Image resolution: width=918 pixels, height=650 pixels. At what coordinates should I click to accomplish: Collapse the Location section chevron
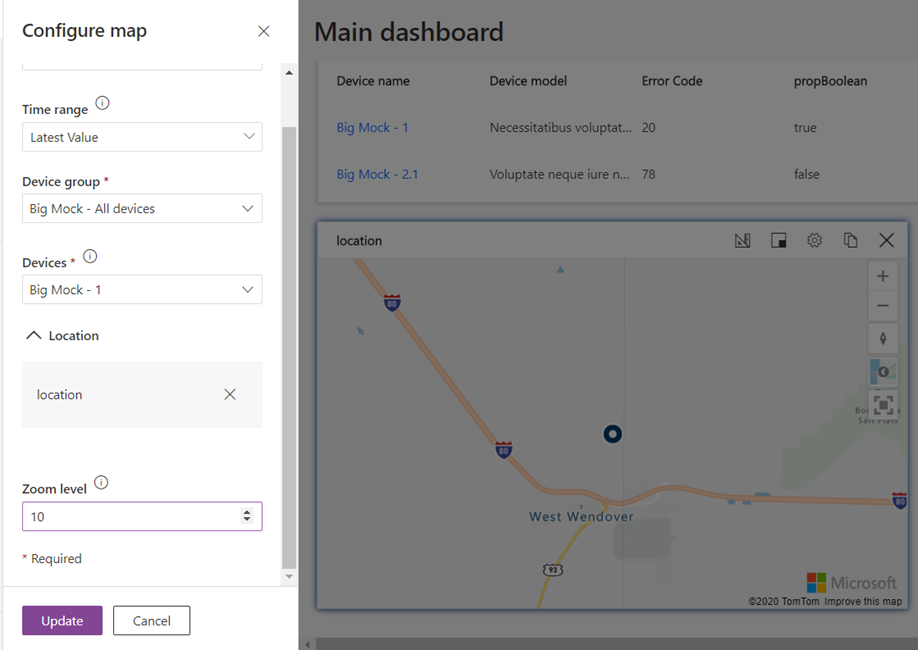pyautogui.click(x=33, y=336)
